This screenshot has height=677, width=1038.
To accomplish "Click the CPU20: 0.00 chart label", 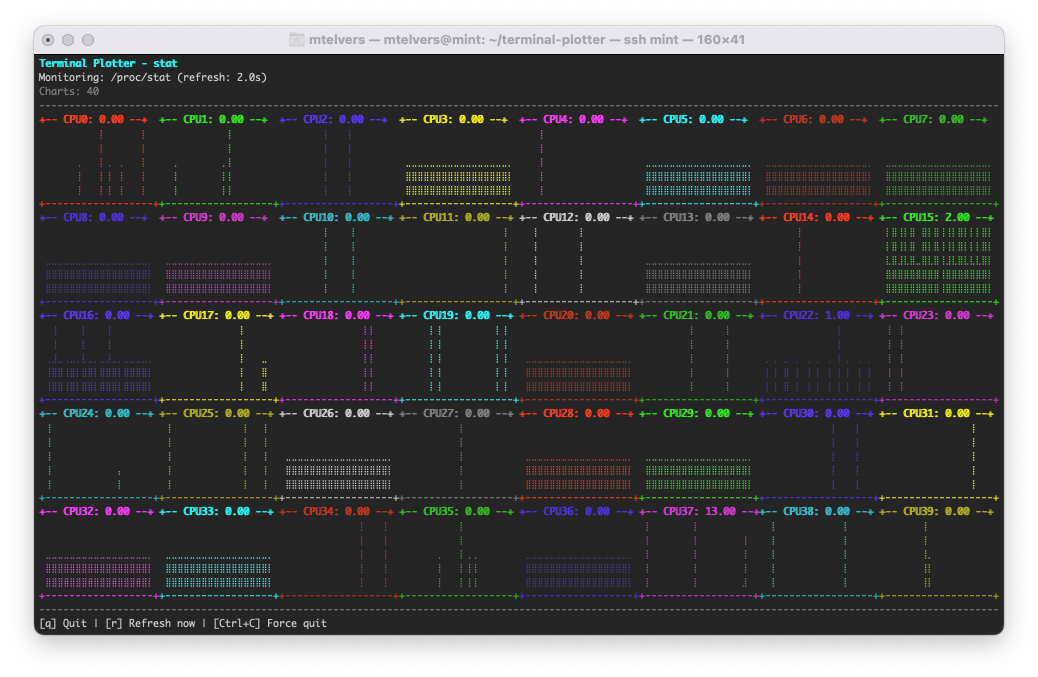I will coord(577,316).
